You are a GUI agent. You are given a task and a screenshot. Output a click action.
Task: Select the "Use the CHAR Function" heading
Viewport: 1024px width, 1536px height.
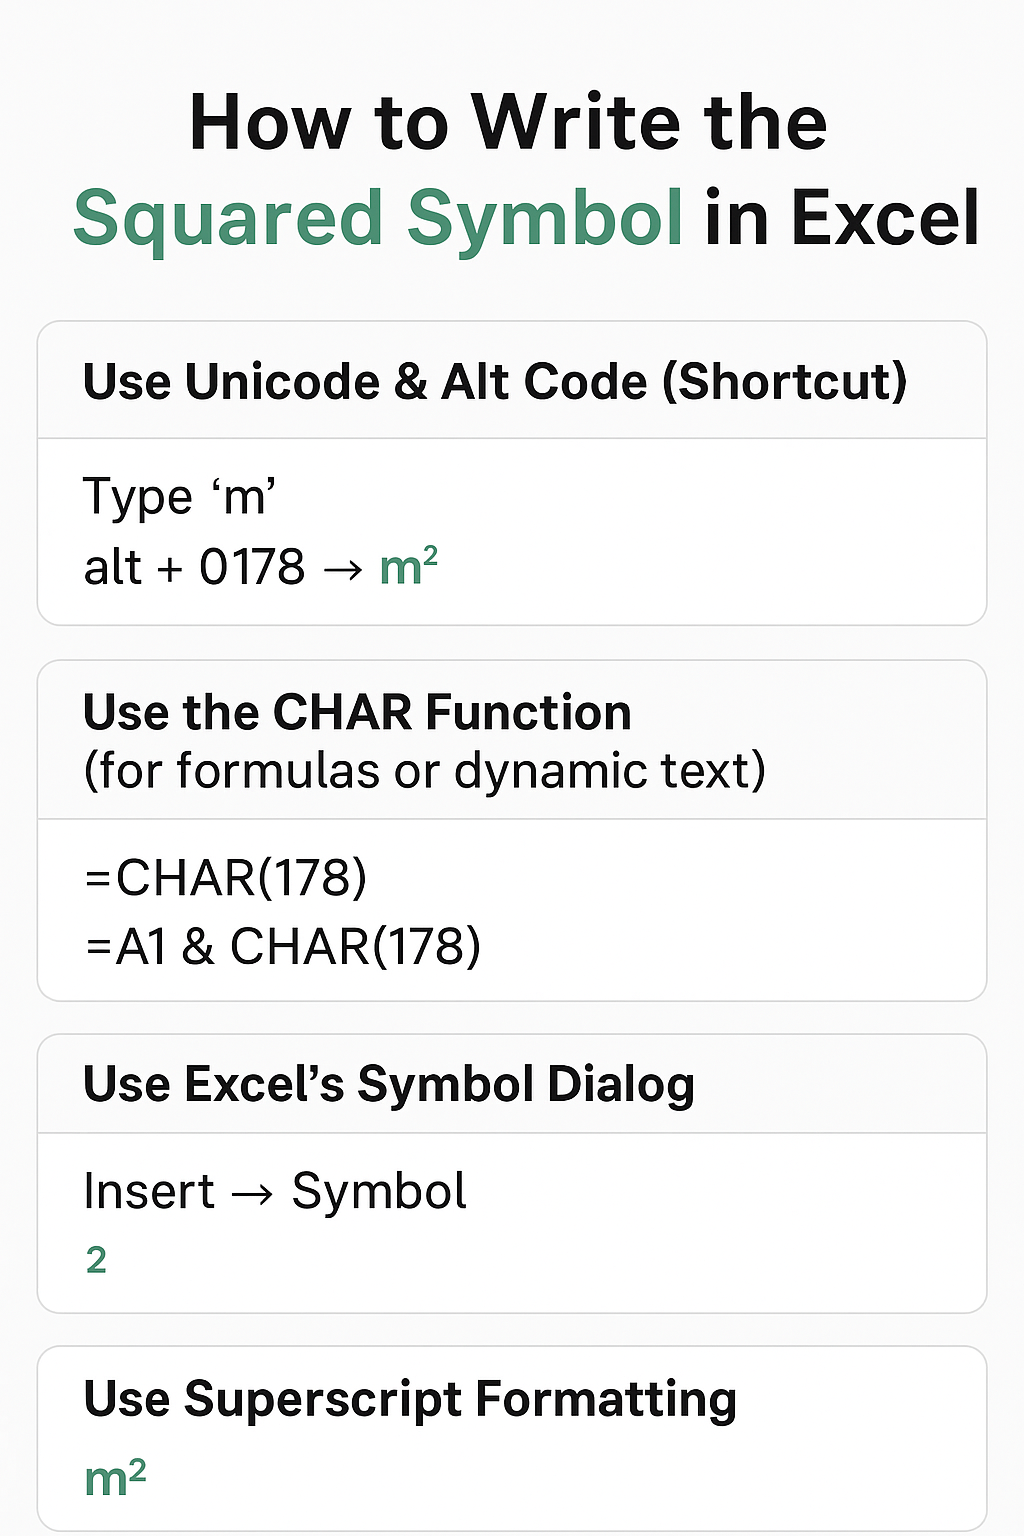coord(357,713)
